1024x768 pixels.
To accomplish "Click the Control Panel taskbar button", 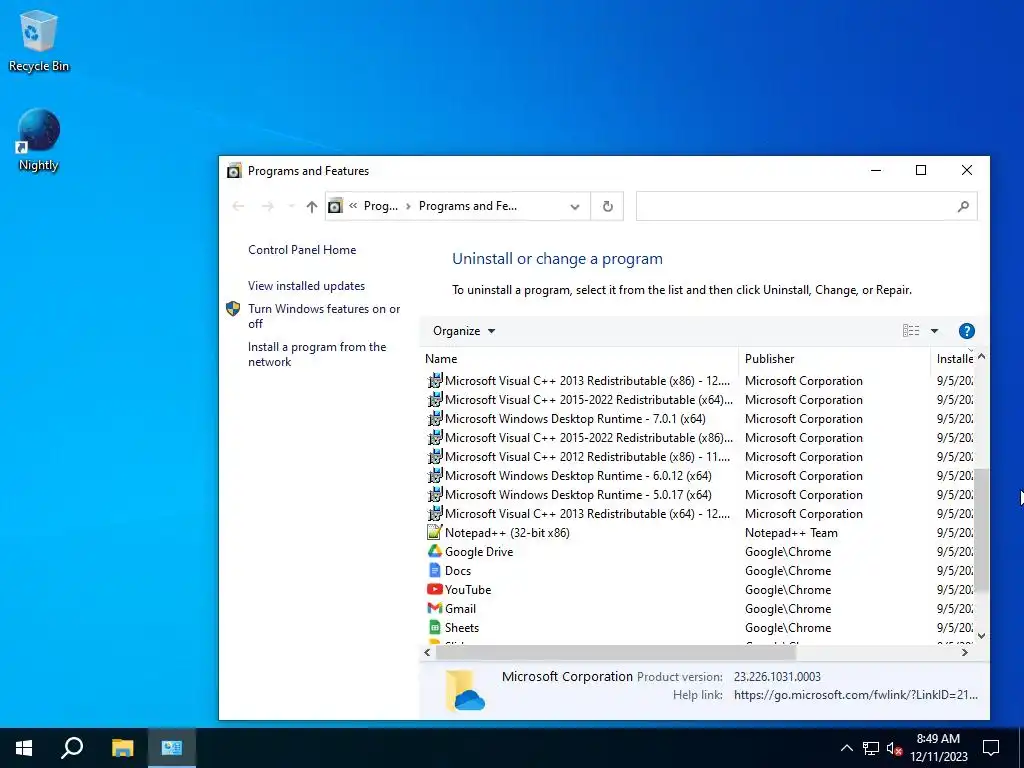I will [172, 748].
